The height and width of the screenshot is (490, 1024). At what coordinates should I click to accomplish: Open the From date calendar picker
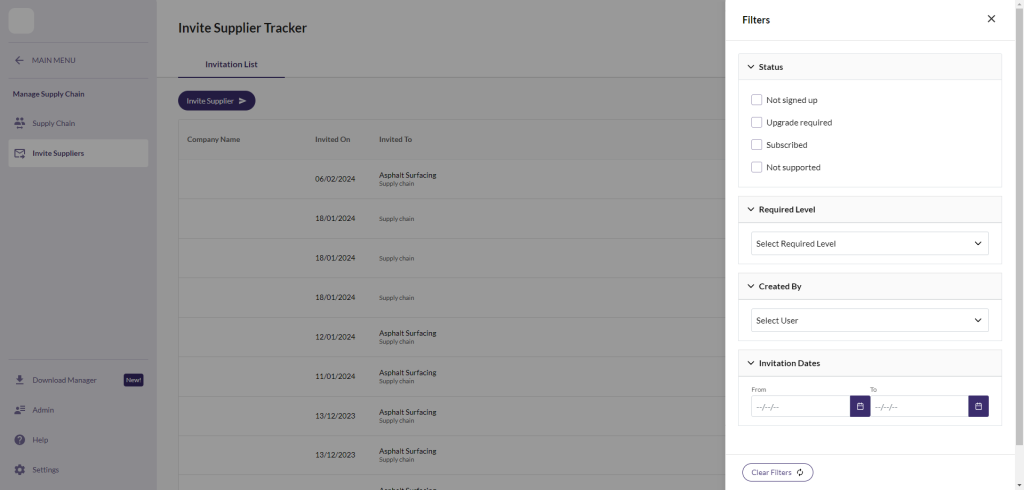860,406
